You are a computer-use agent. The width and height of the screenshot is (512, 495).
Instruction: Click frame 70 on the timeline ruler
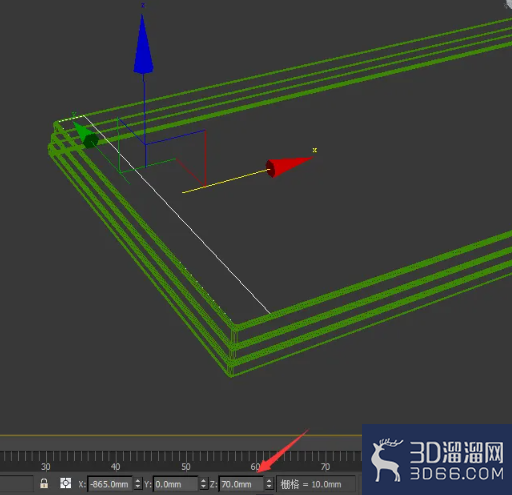pyautogui.click(x=325, y=467)
